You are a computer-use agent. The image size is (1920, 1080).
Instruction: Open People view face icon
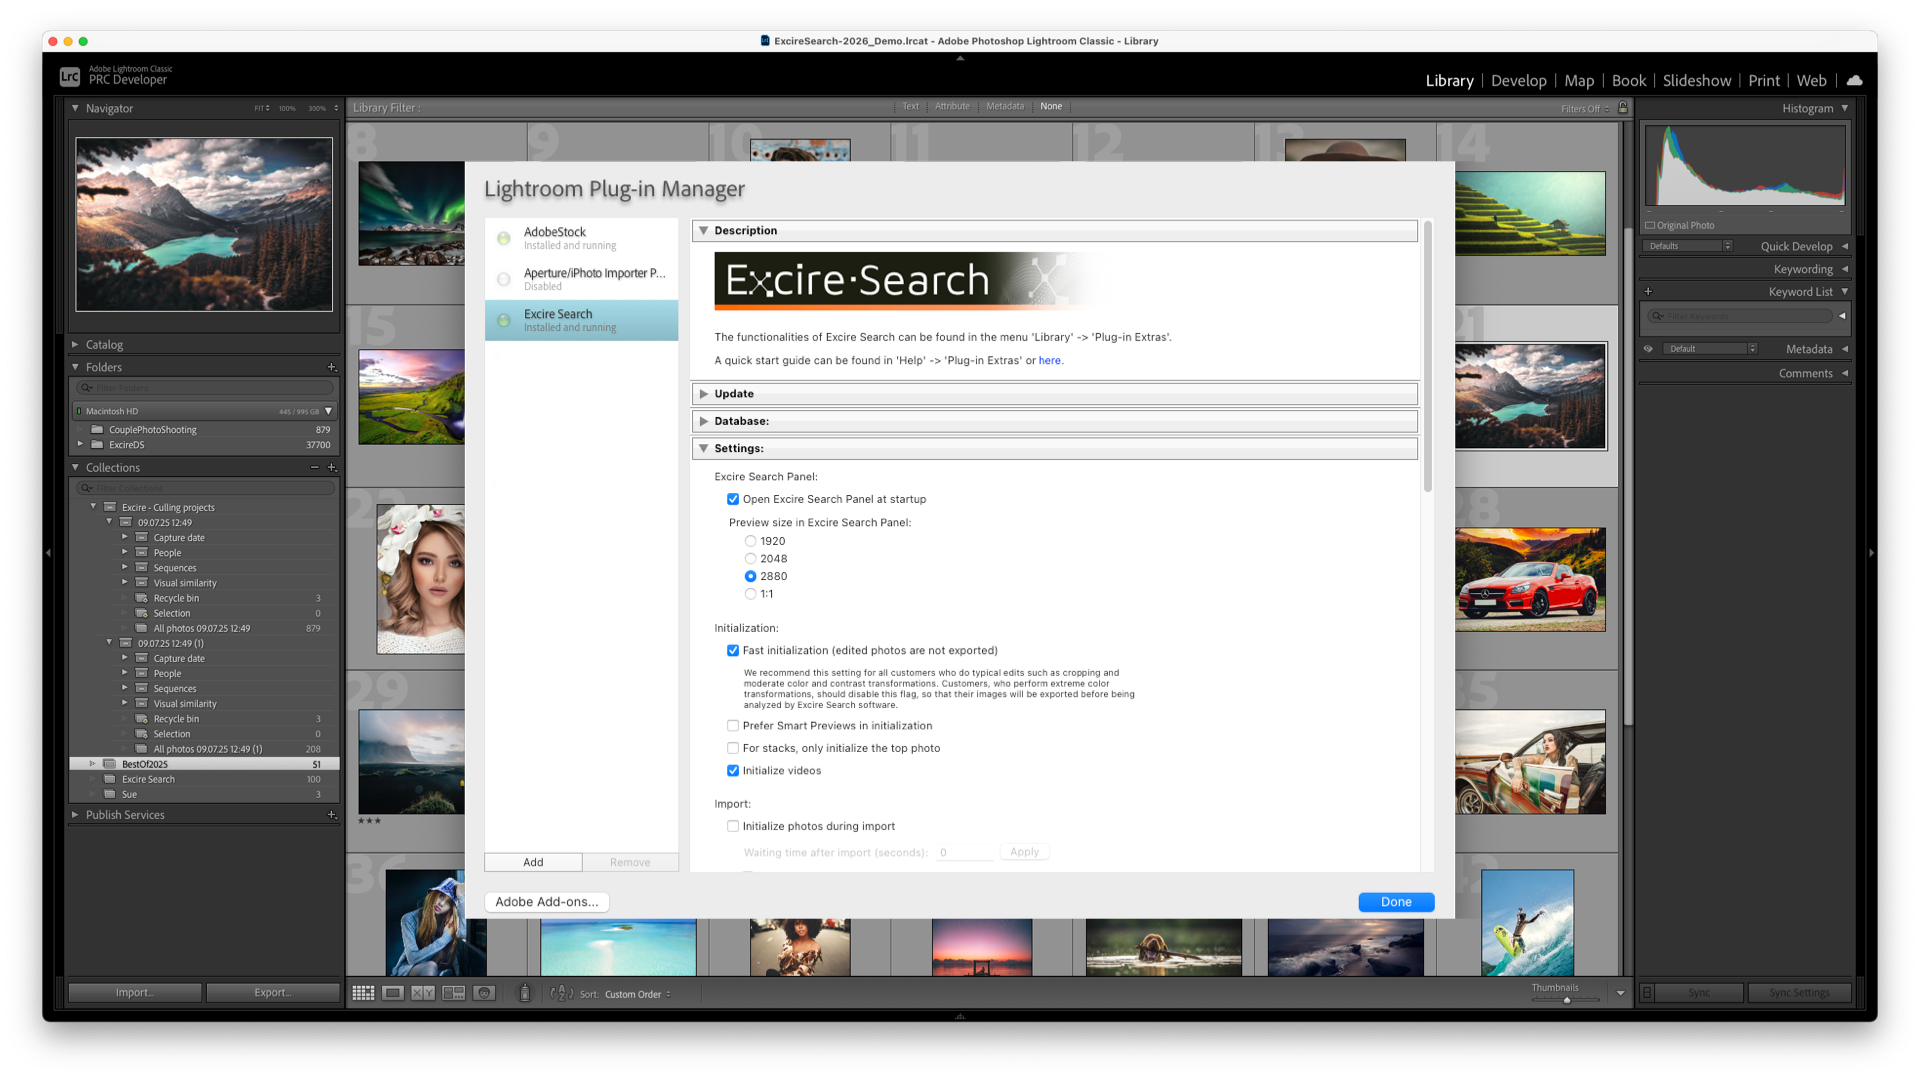click(x=484, y=993)
